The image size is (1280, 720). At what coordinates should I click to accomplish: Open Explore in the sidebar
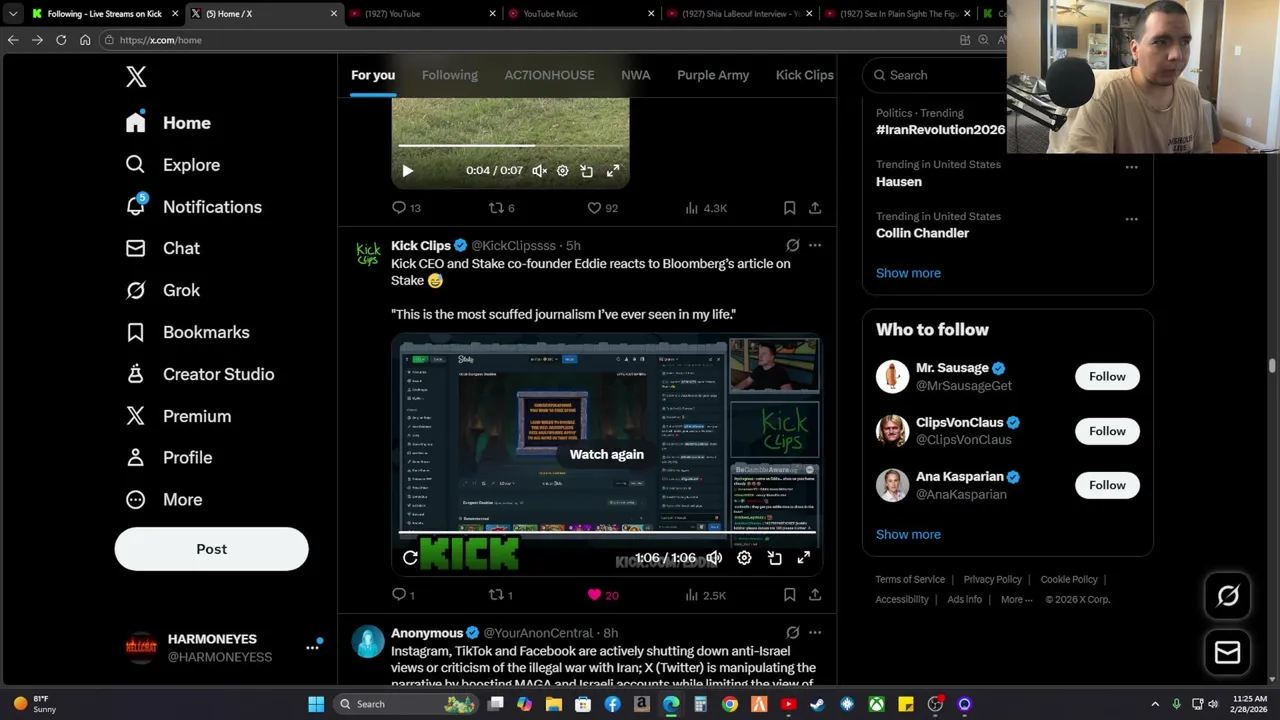(172, 165)
